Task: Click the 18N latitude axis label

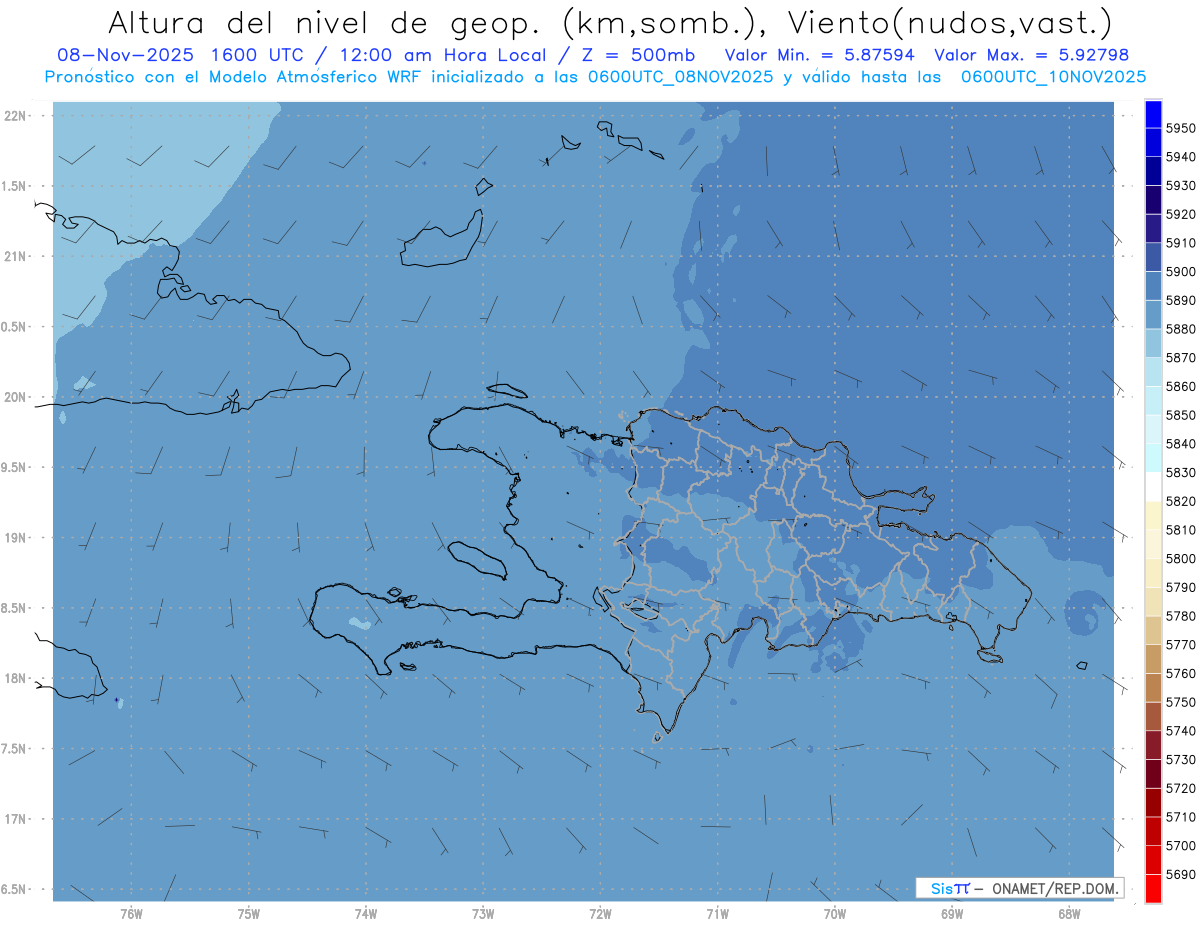Action: pyautogui.click(x=17, y=678)
